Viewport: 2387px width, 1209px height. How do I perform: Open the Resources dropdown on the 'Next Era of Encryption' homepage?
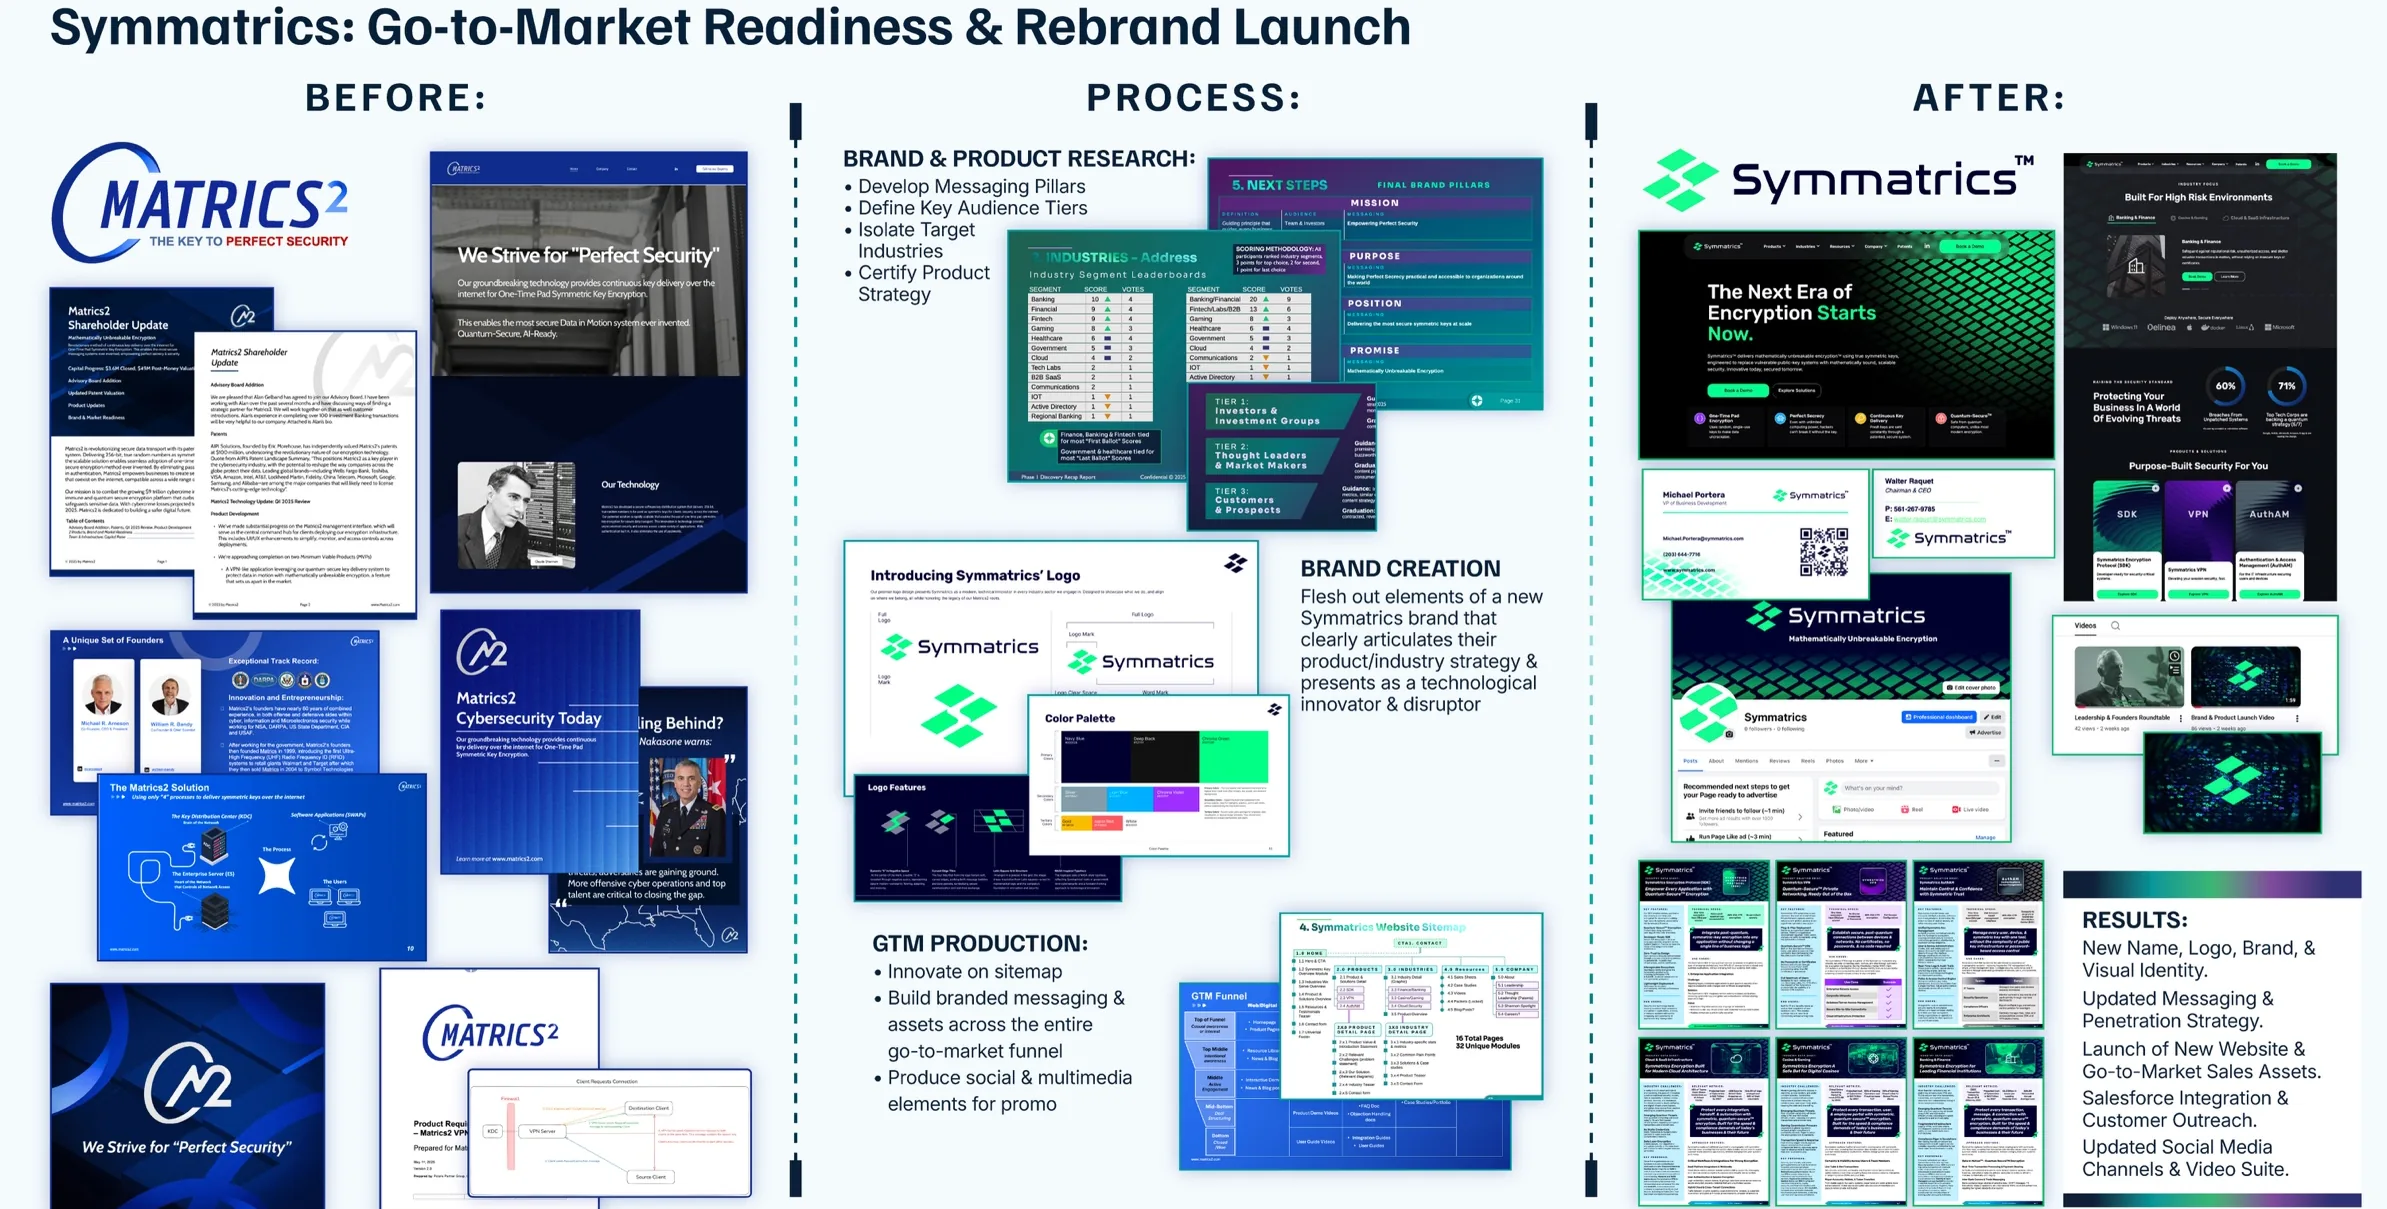coord(1842,246)
